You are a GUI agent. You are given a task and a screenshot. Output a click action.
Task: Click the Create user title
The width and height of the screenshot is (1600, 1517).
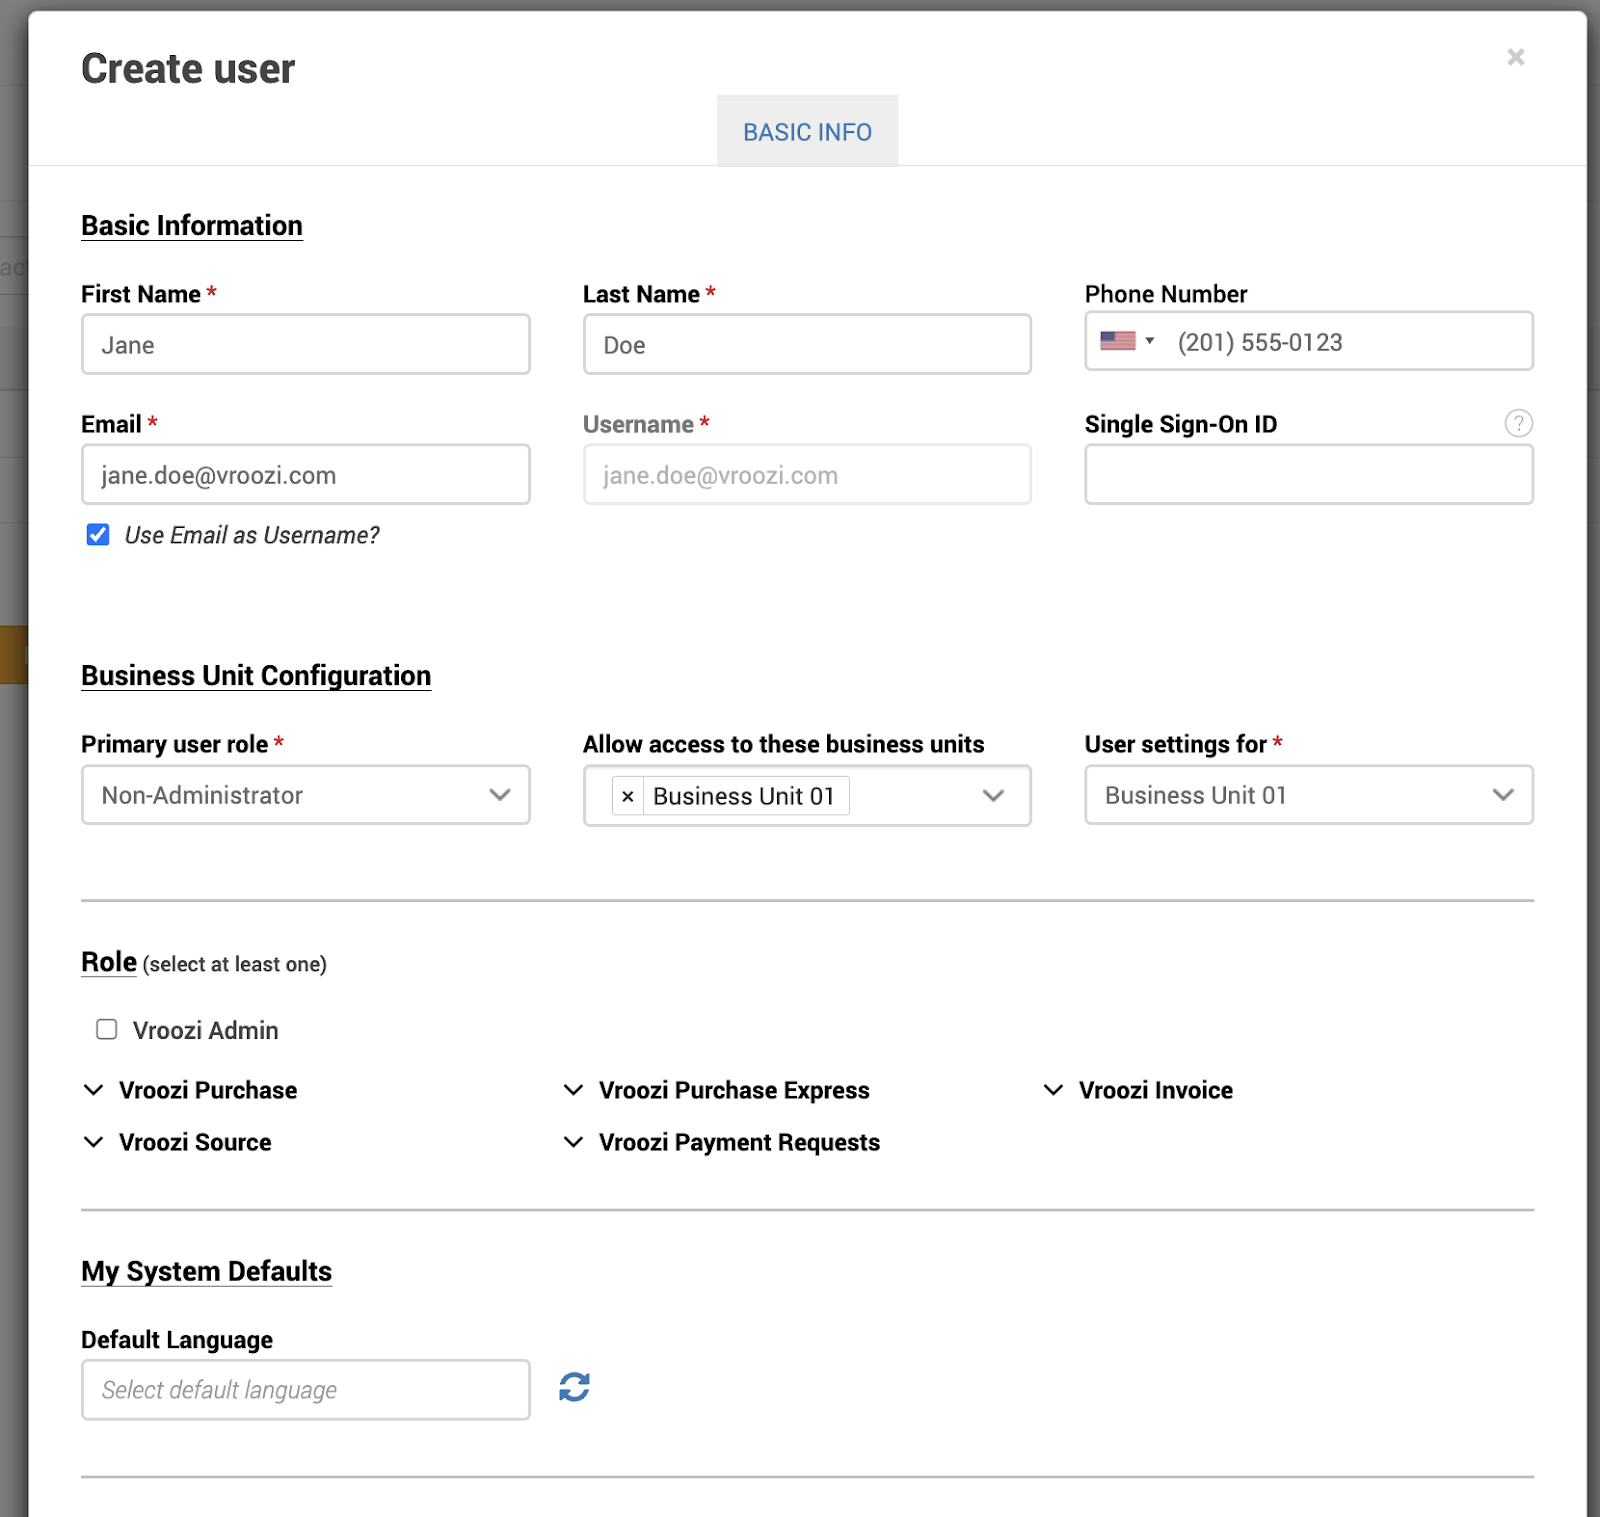tap(188, 69)
